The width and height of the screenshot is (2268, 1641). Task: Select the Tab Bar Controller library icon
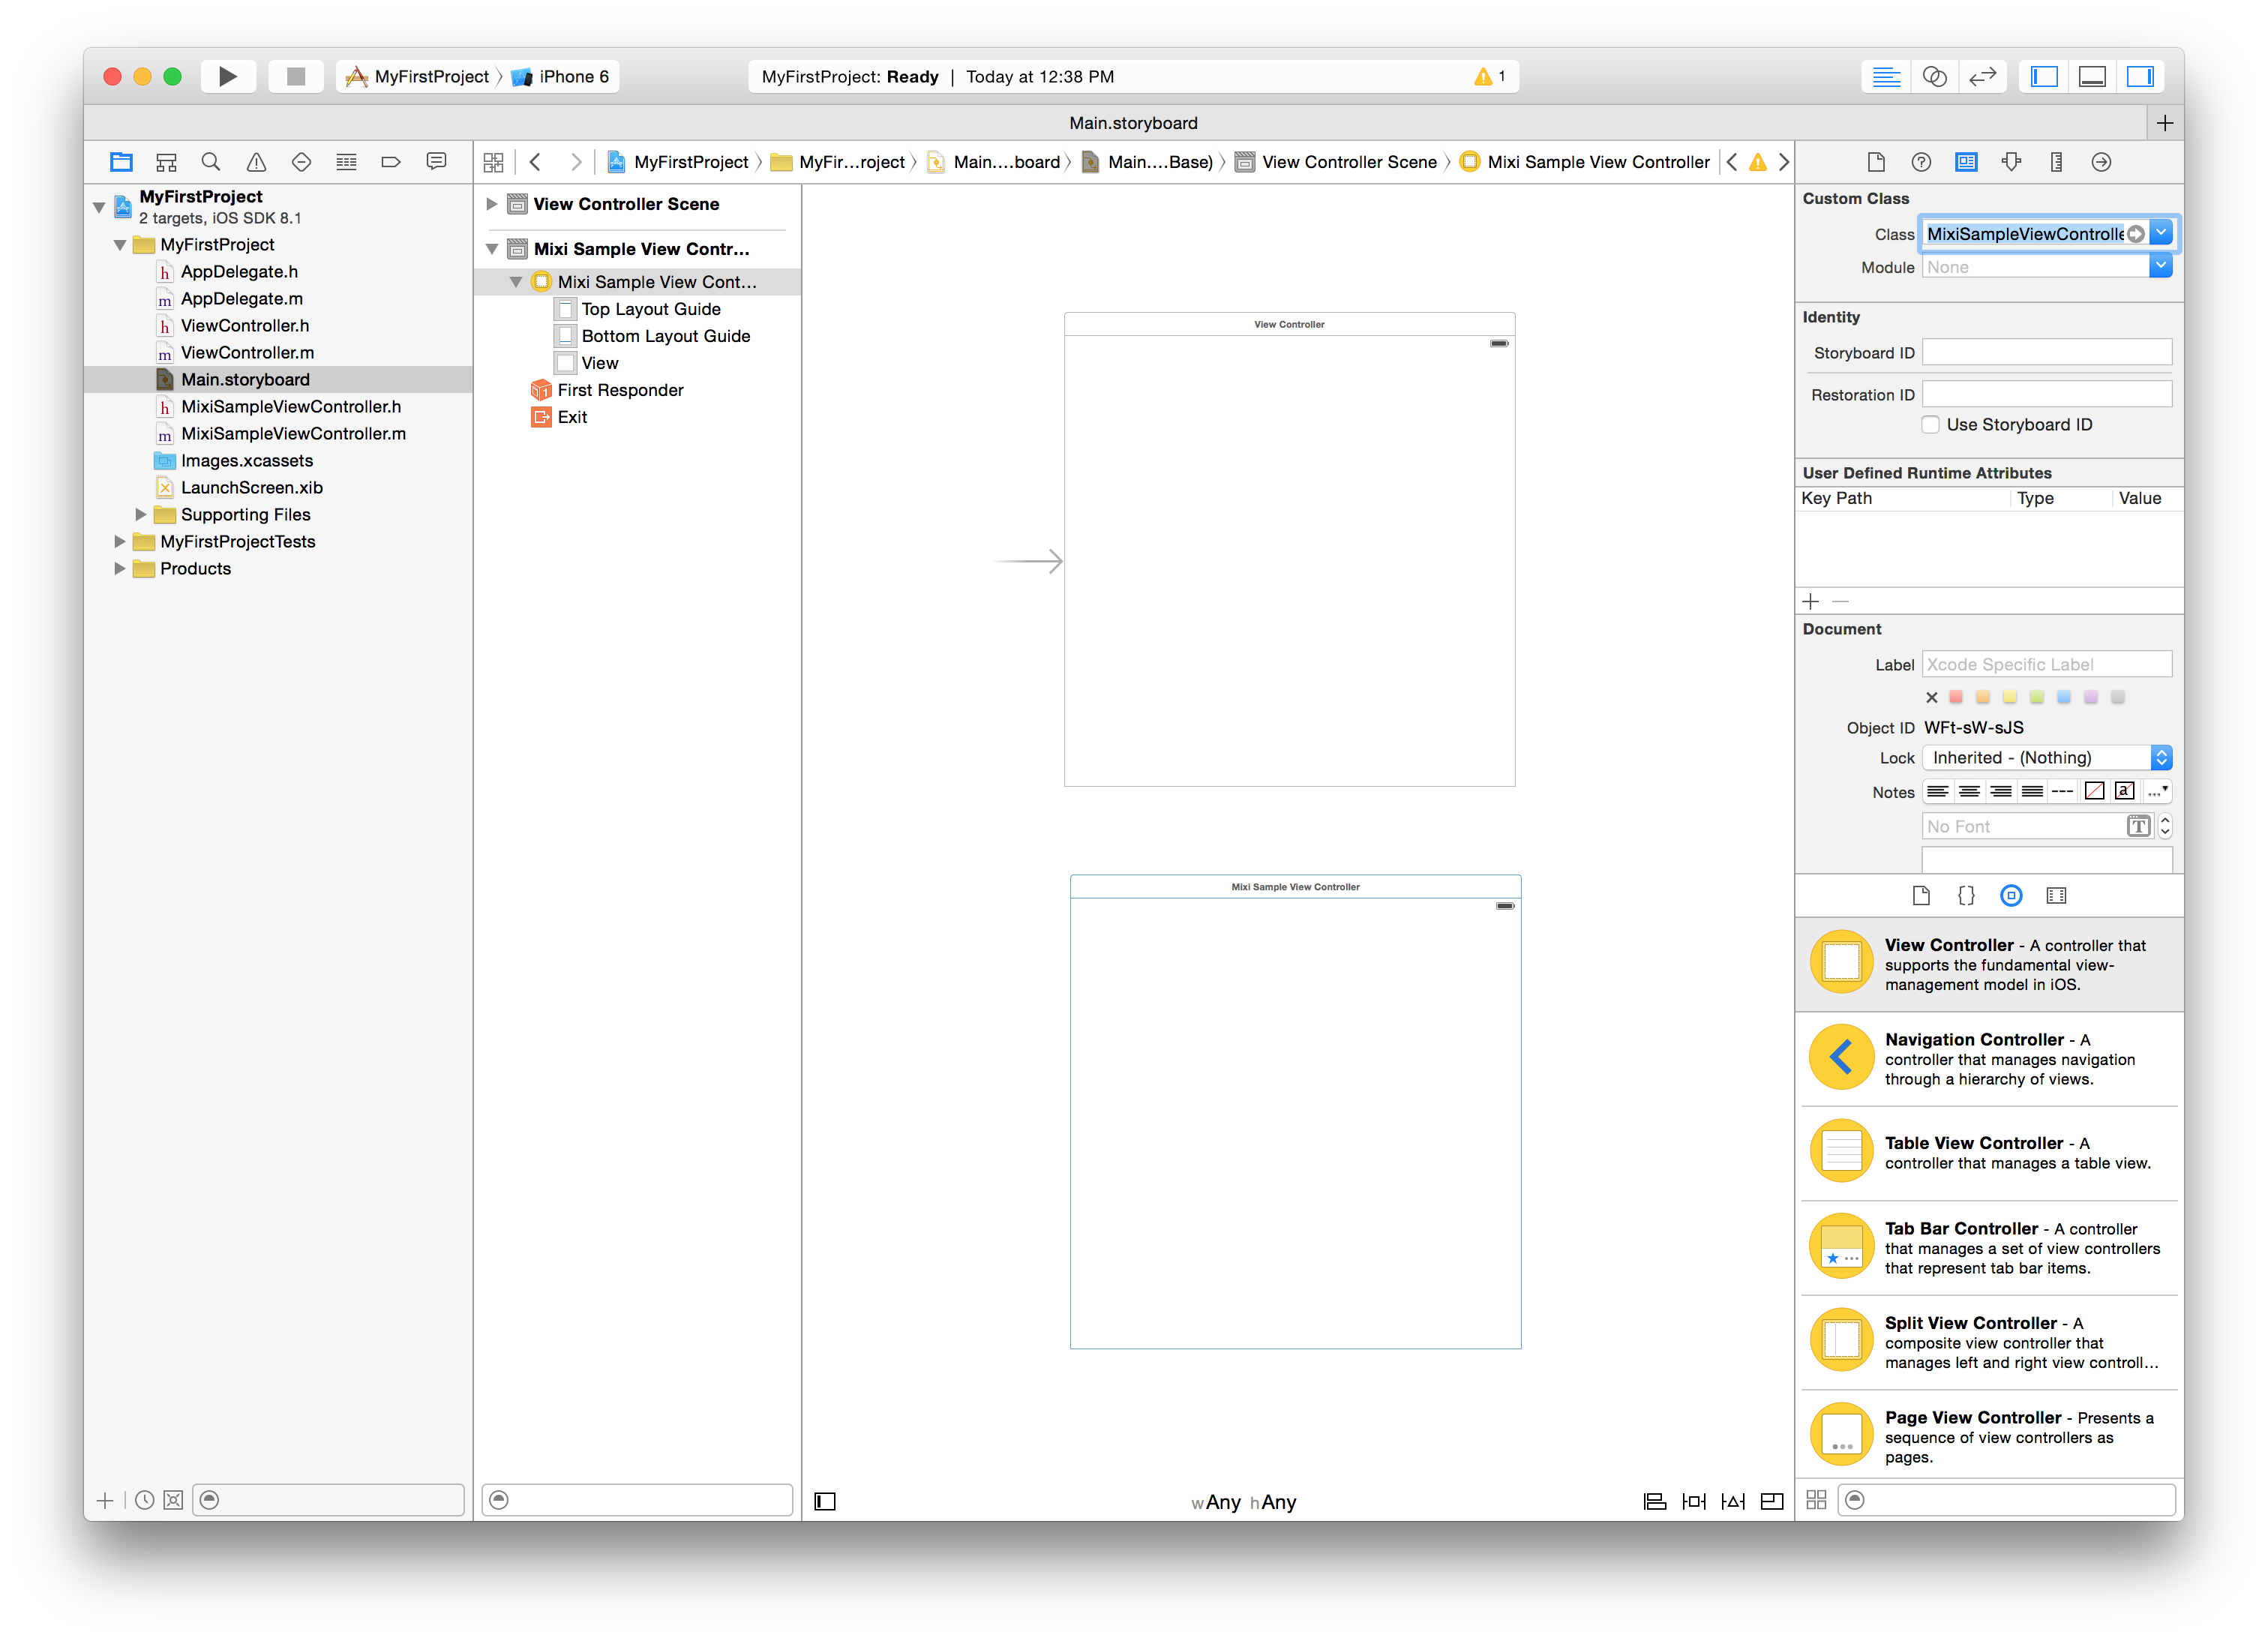point(1837,1250)
